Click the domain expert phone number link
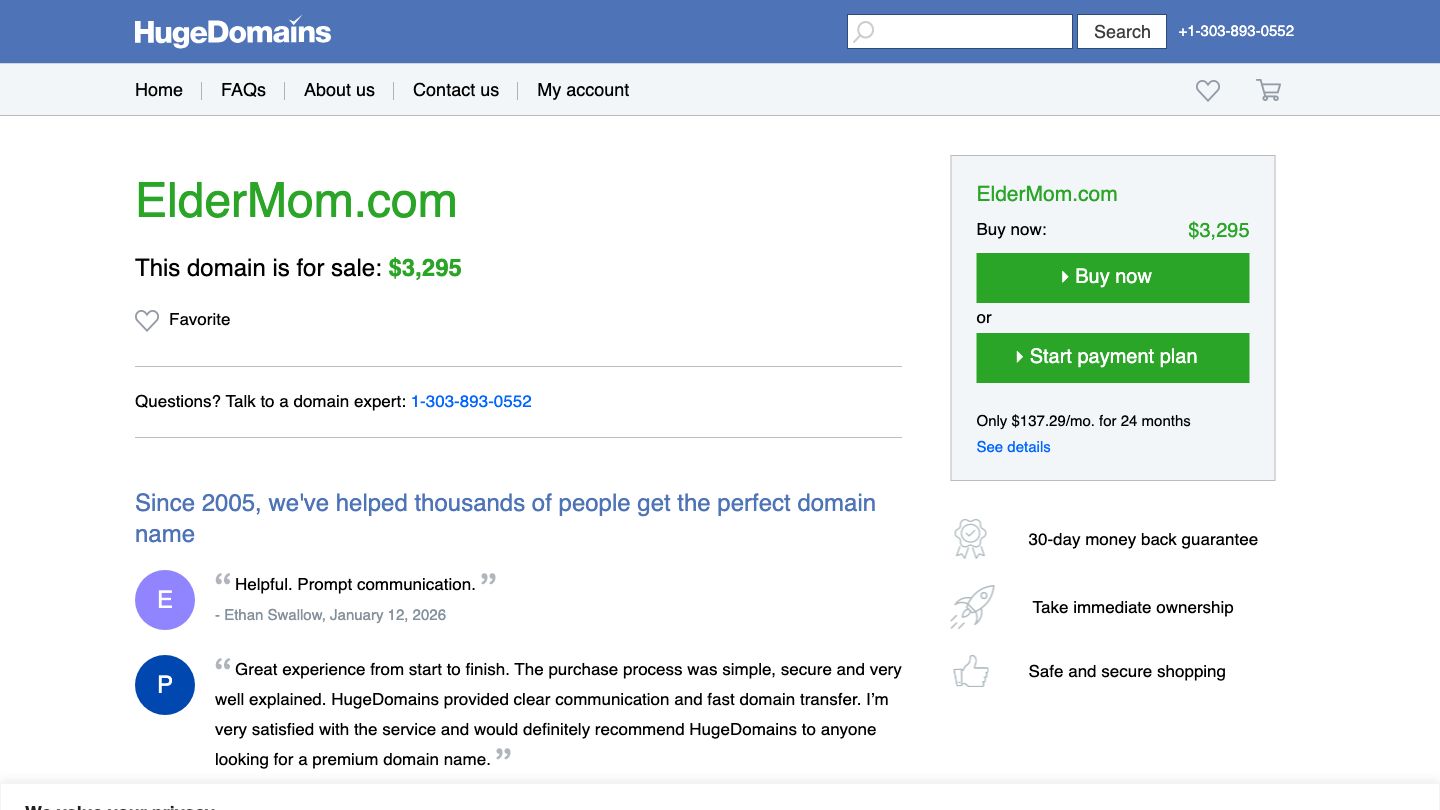 (x=471, y=402)
